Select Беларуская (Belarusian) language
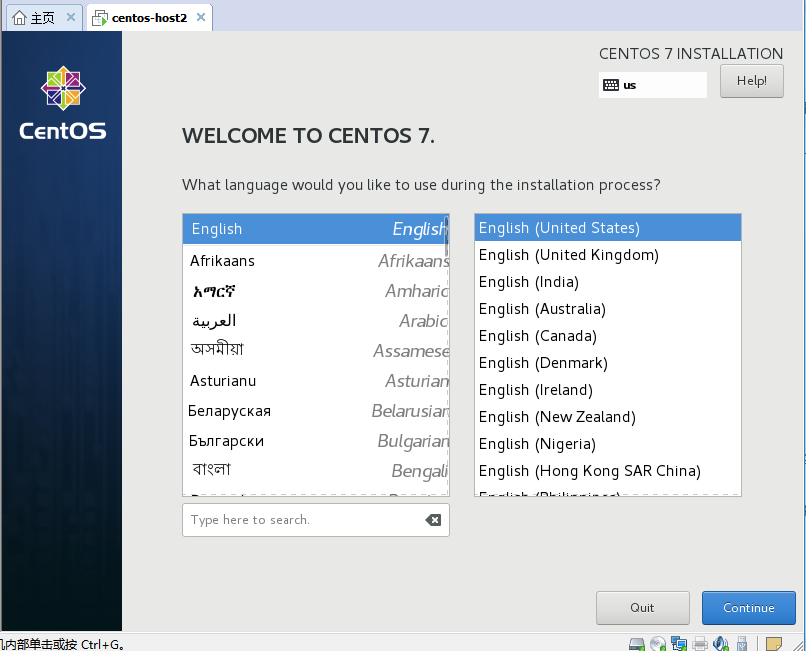The height and width of the screenshot is (651, 806). (x=314, y=411)
